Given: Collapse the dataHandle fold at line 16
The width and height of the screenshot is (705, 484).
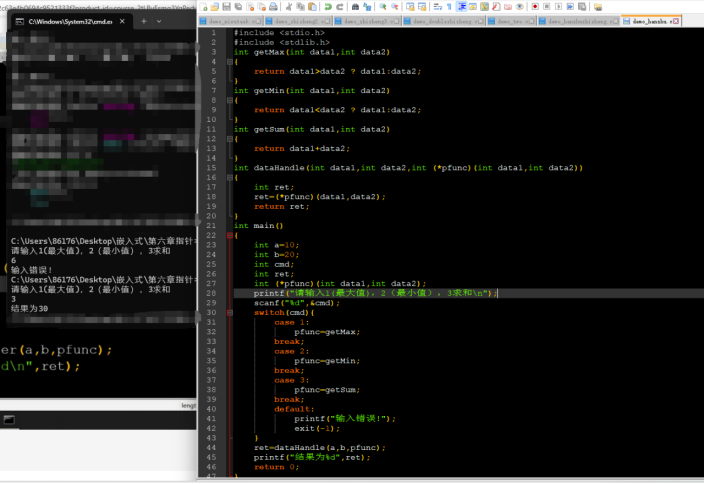Looking at the screenshot, I should (230, 177).
